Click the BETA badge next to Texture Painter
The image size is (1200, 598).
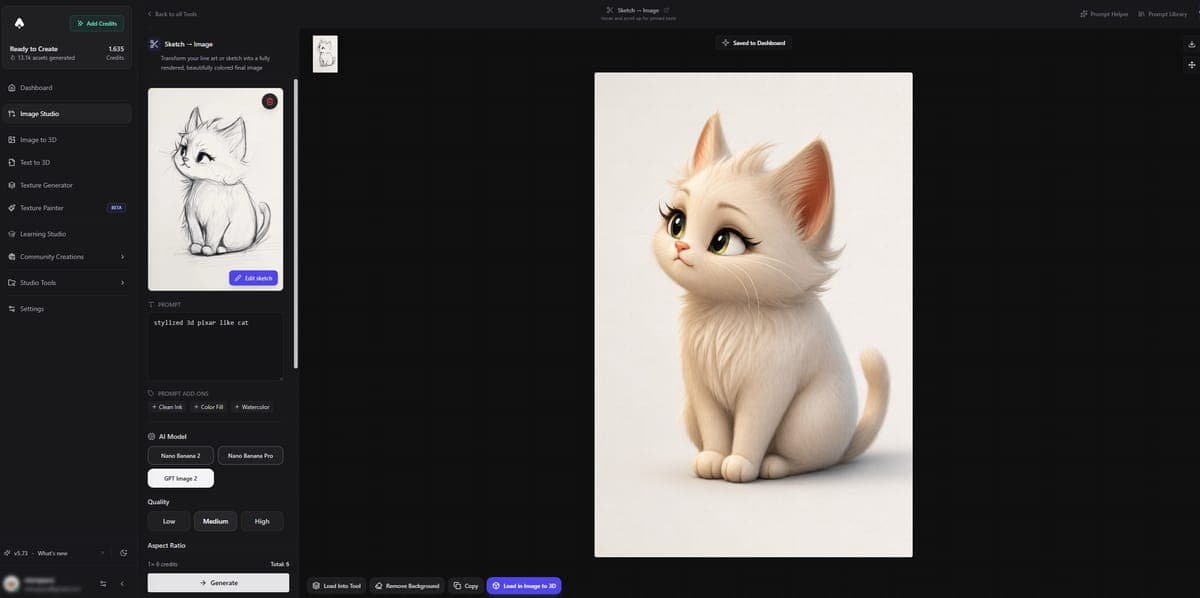116,208
